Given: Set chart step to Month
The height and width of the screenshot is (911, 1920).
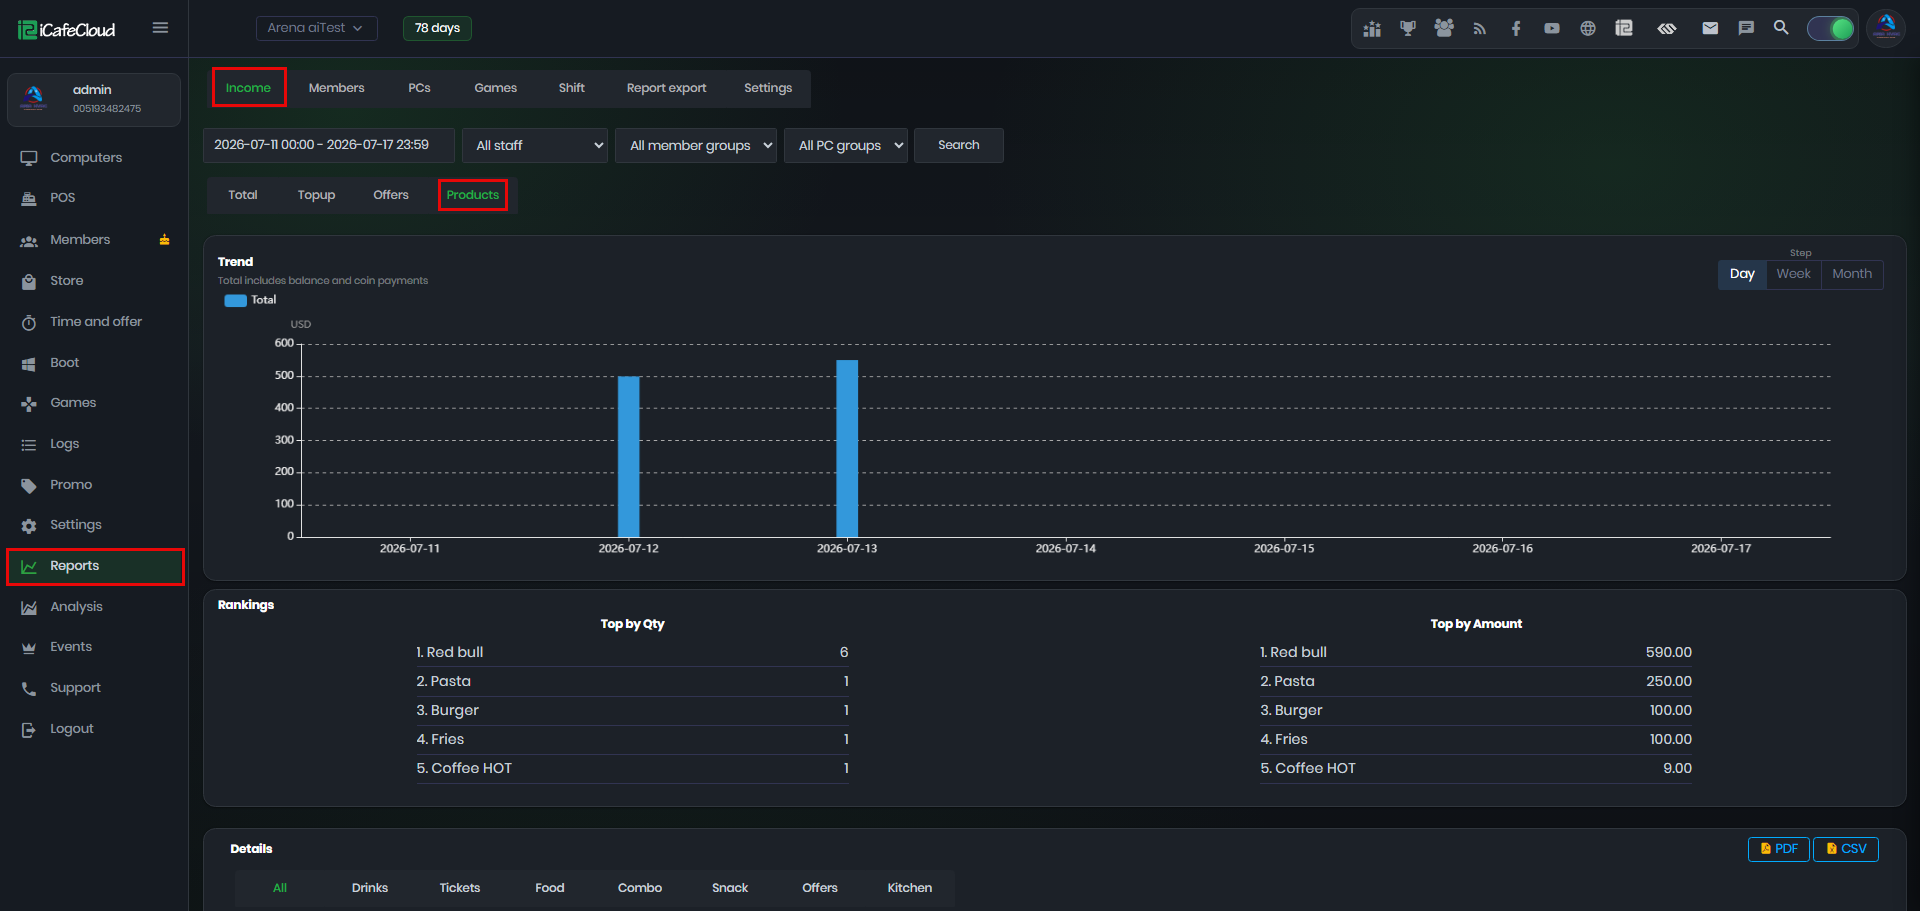Looking at the screenshot, I should tap(1852, 274).
